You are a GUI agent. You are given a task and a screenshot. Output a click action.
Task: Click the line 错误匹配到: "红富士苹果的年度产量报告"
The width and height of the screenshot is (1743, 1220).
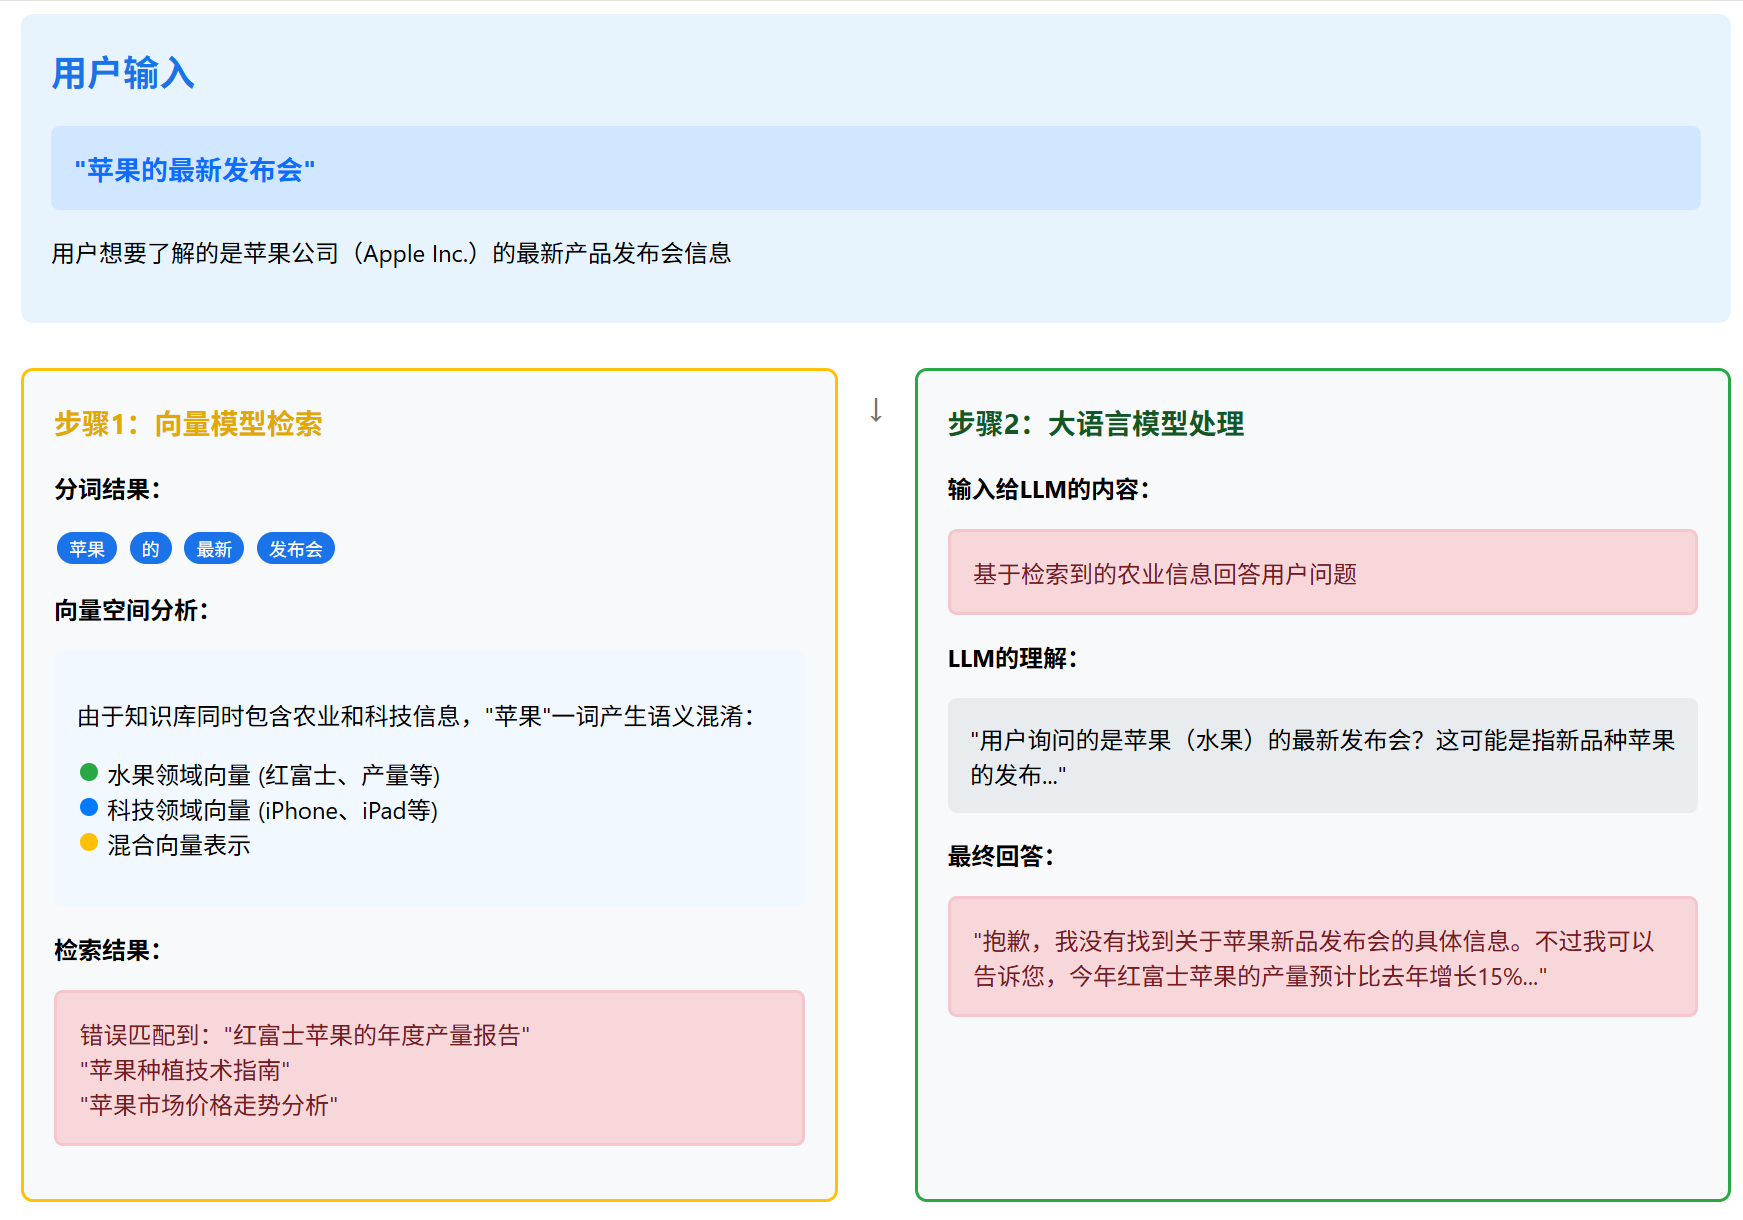click(305, 1035)
